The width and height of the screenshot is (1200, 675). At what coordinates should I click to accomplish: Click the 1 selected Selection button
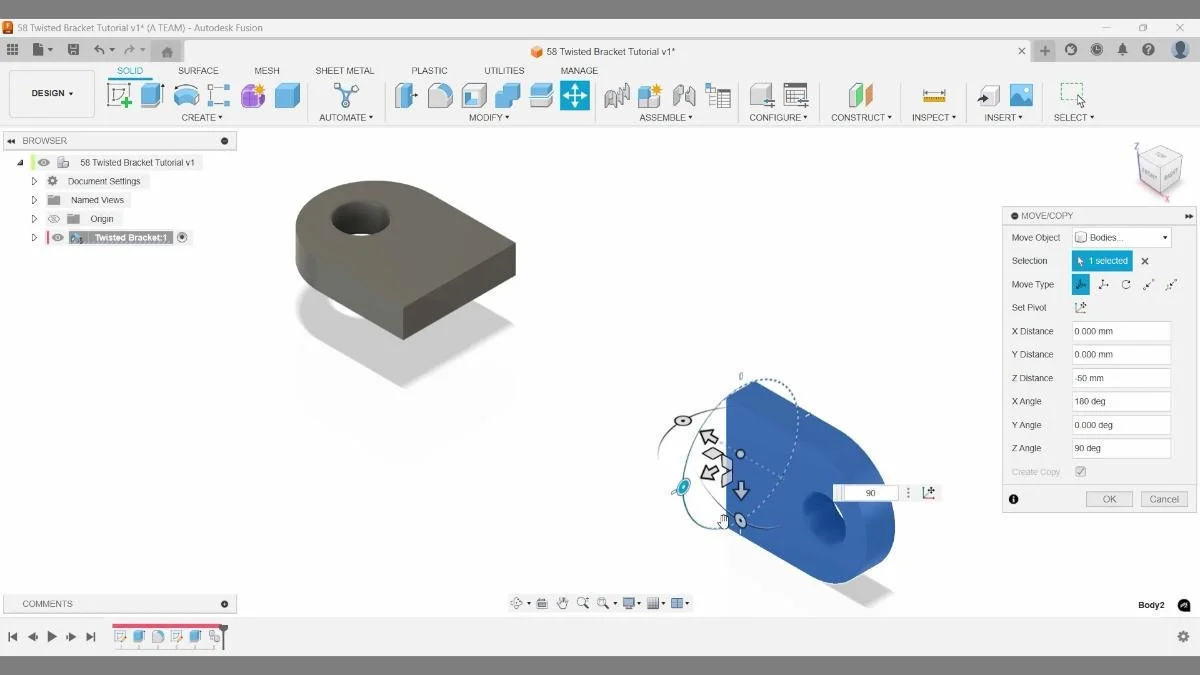tap(1102, 261)
